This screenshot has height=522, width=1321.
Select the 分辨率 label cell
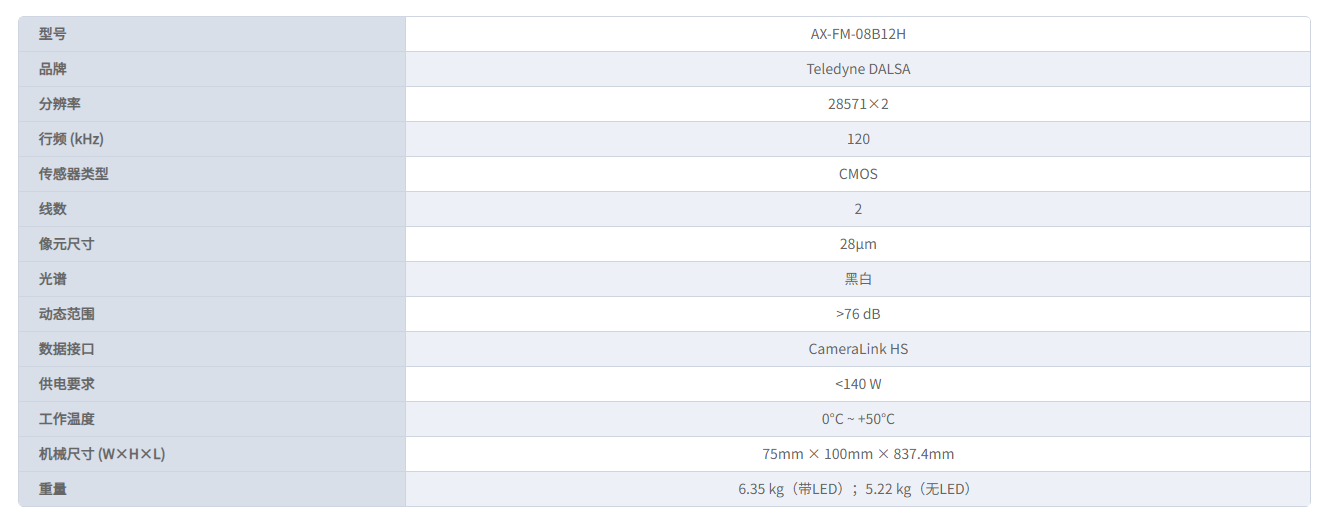click(x=212, y=104)
